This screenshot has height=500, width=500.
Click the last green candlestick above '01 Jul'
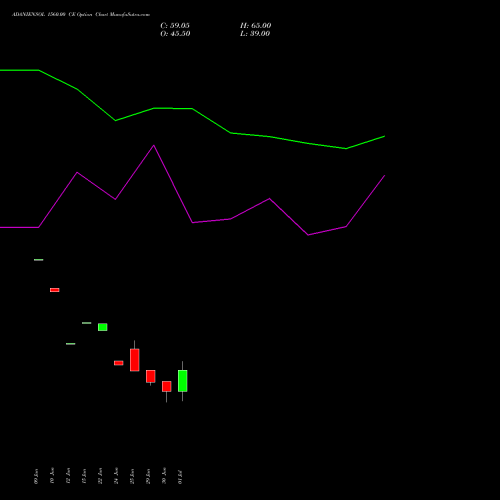tap(182, 381)
